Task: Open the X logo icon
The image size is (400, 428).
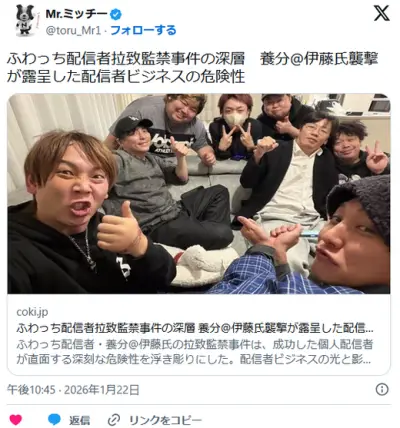Action: (381, 14)
